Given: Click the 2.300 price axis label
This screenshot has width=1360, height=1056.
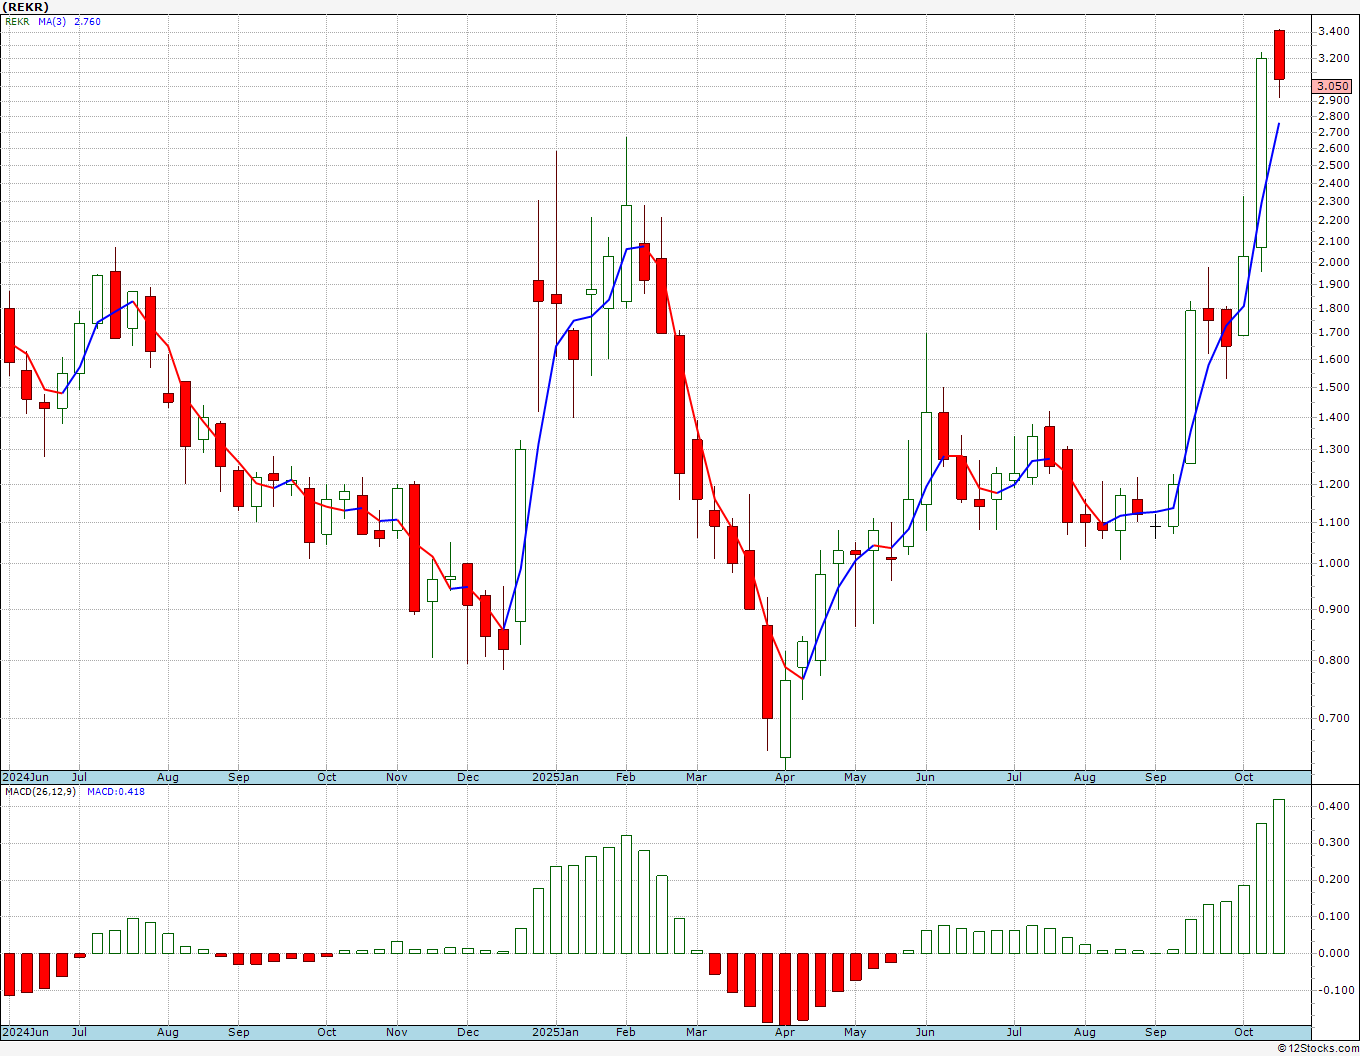Looking at the screenshot, I should [1334, 202].
